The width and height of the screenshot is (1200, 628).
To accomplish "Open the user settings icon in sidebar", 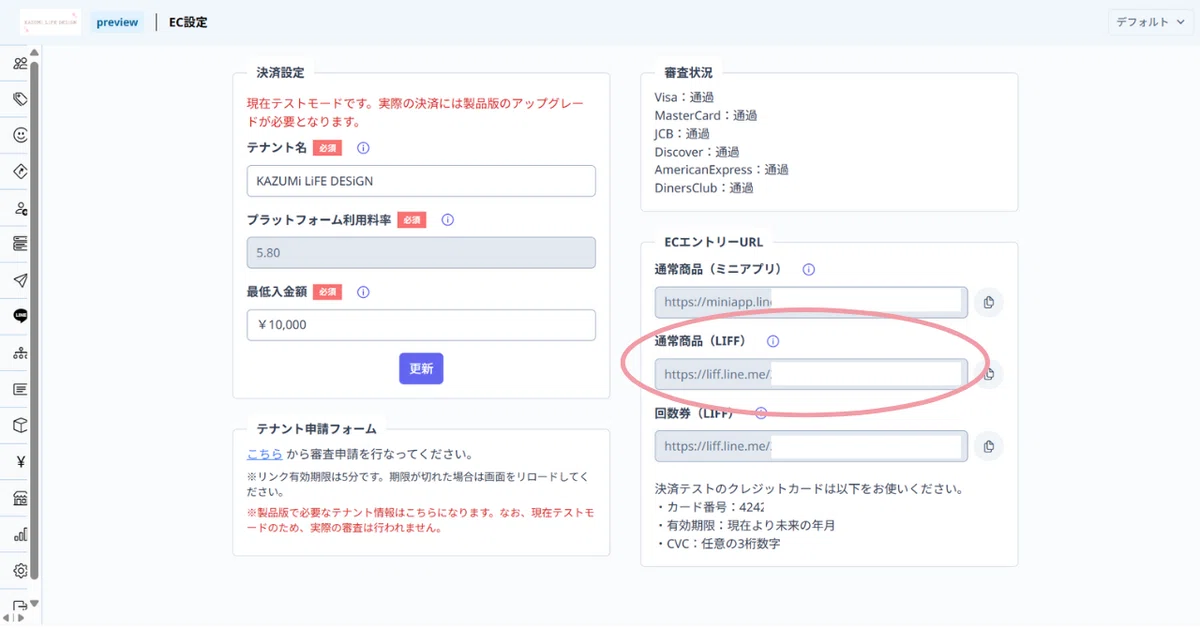I will click(20, 208).
